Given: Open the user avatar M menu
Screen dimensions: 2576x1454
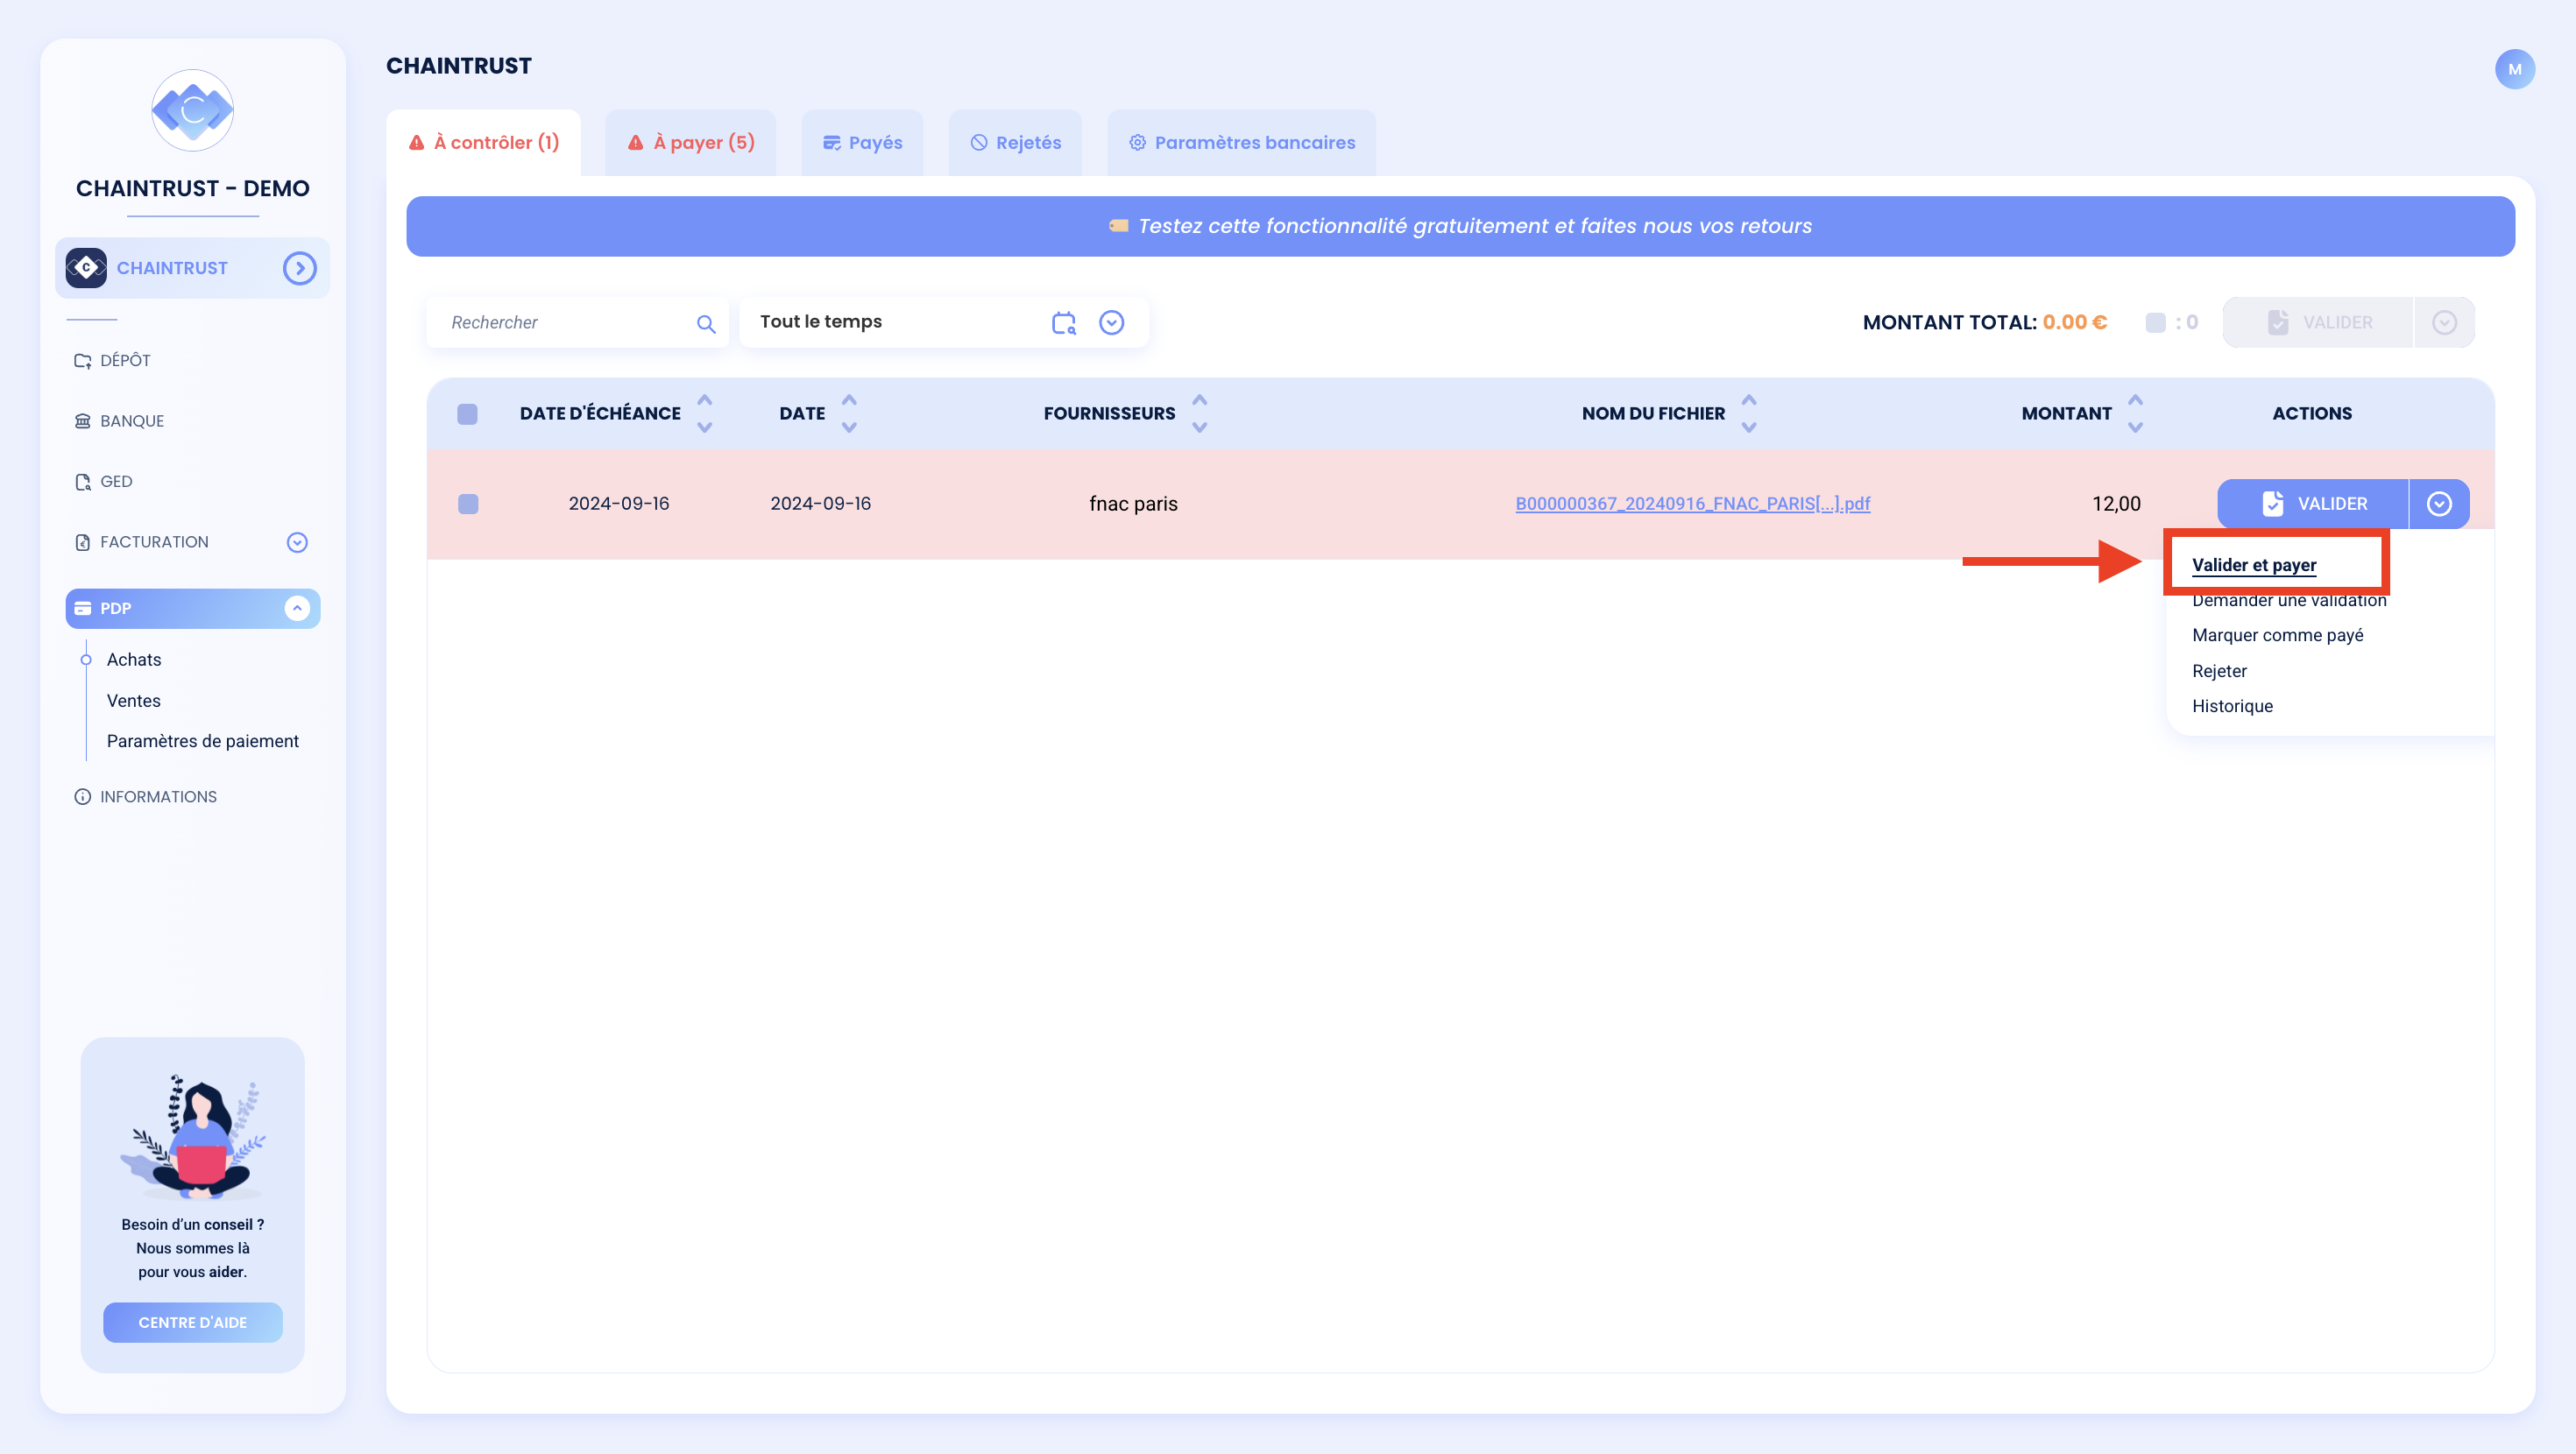Looking at the screenshot, I should 2514,69.
